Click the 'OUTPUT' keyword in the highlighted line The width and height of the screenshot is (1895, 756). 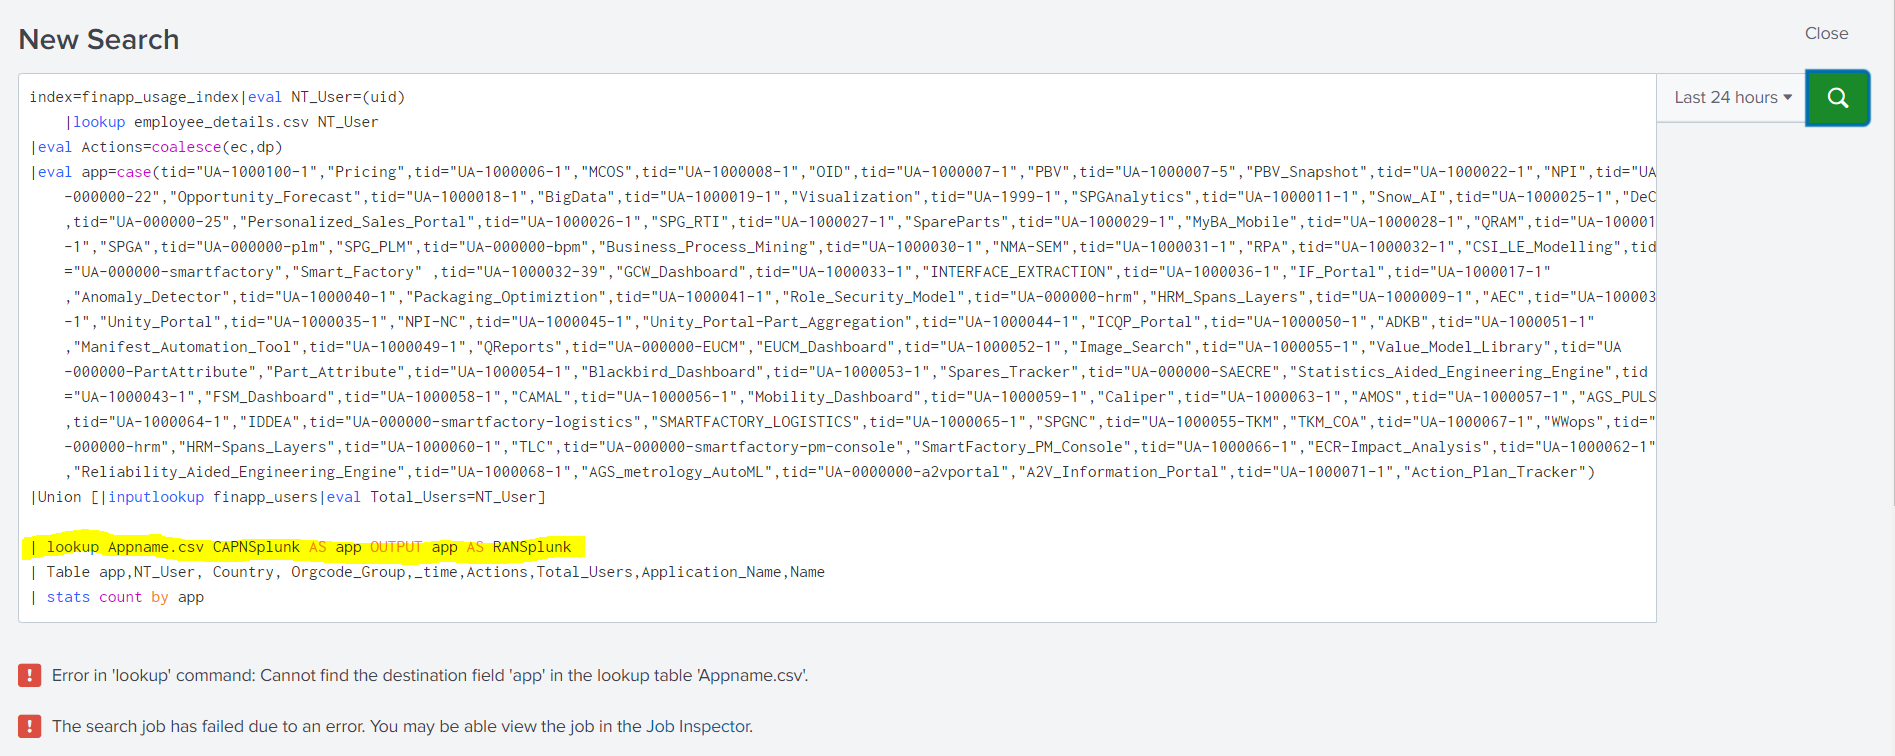point(396,547)
